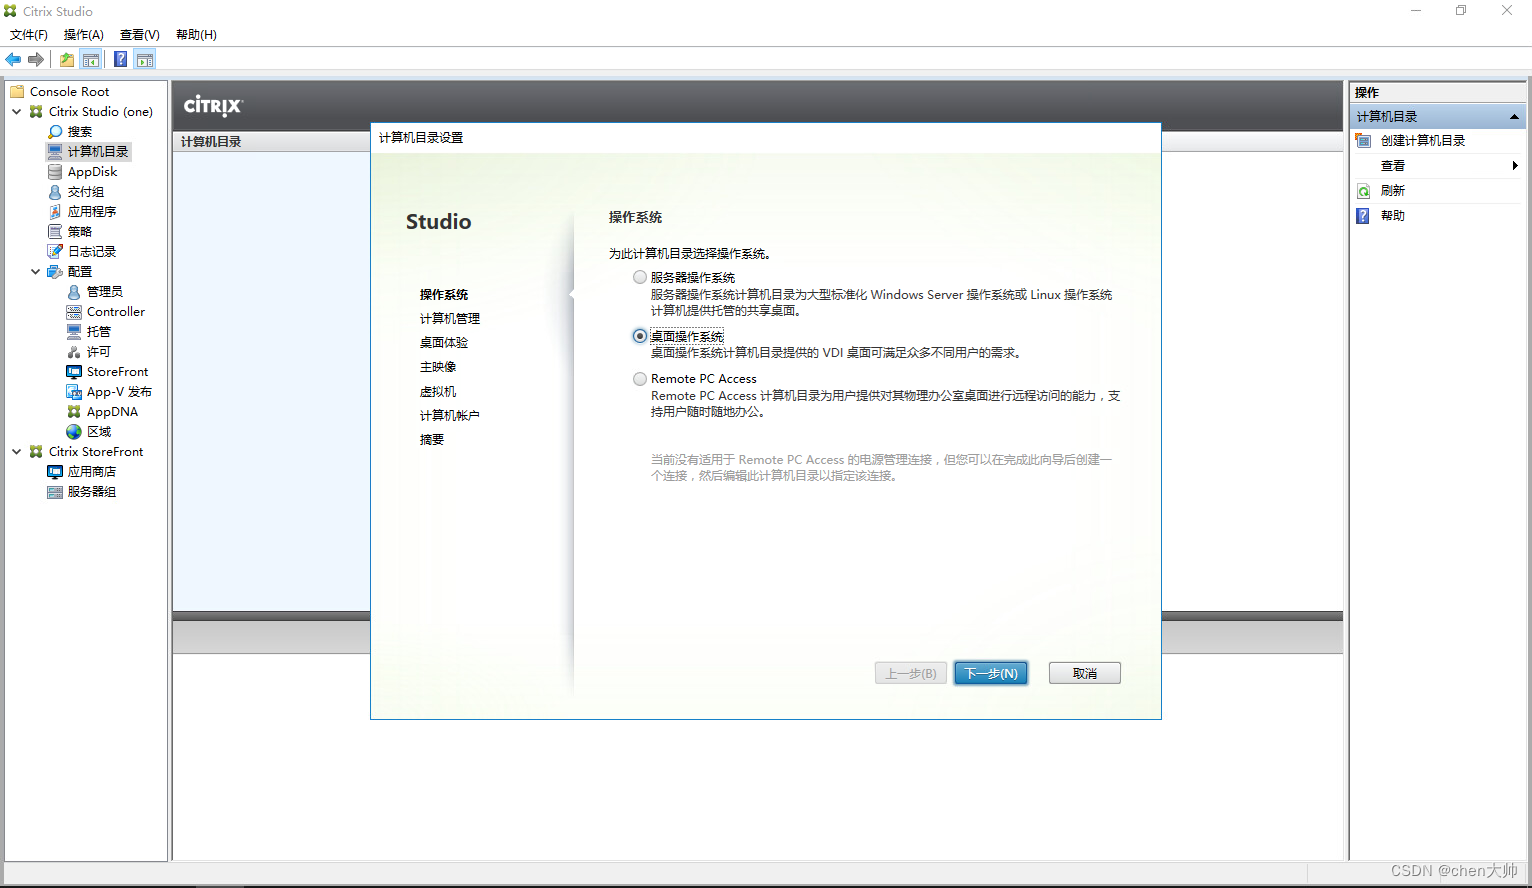Viewport: 1532px width, 888px height.
Task: Click the AppDNA icon in tree
Action: pos(74,412)
